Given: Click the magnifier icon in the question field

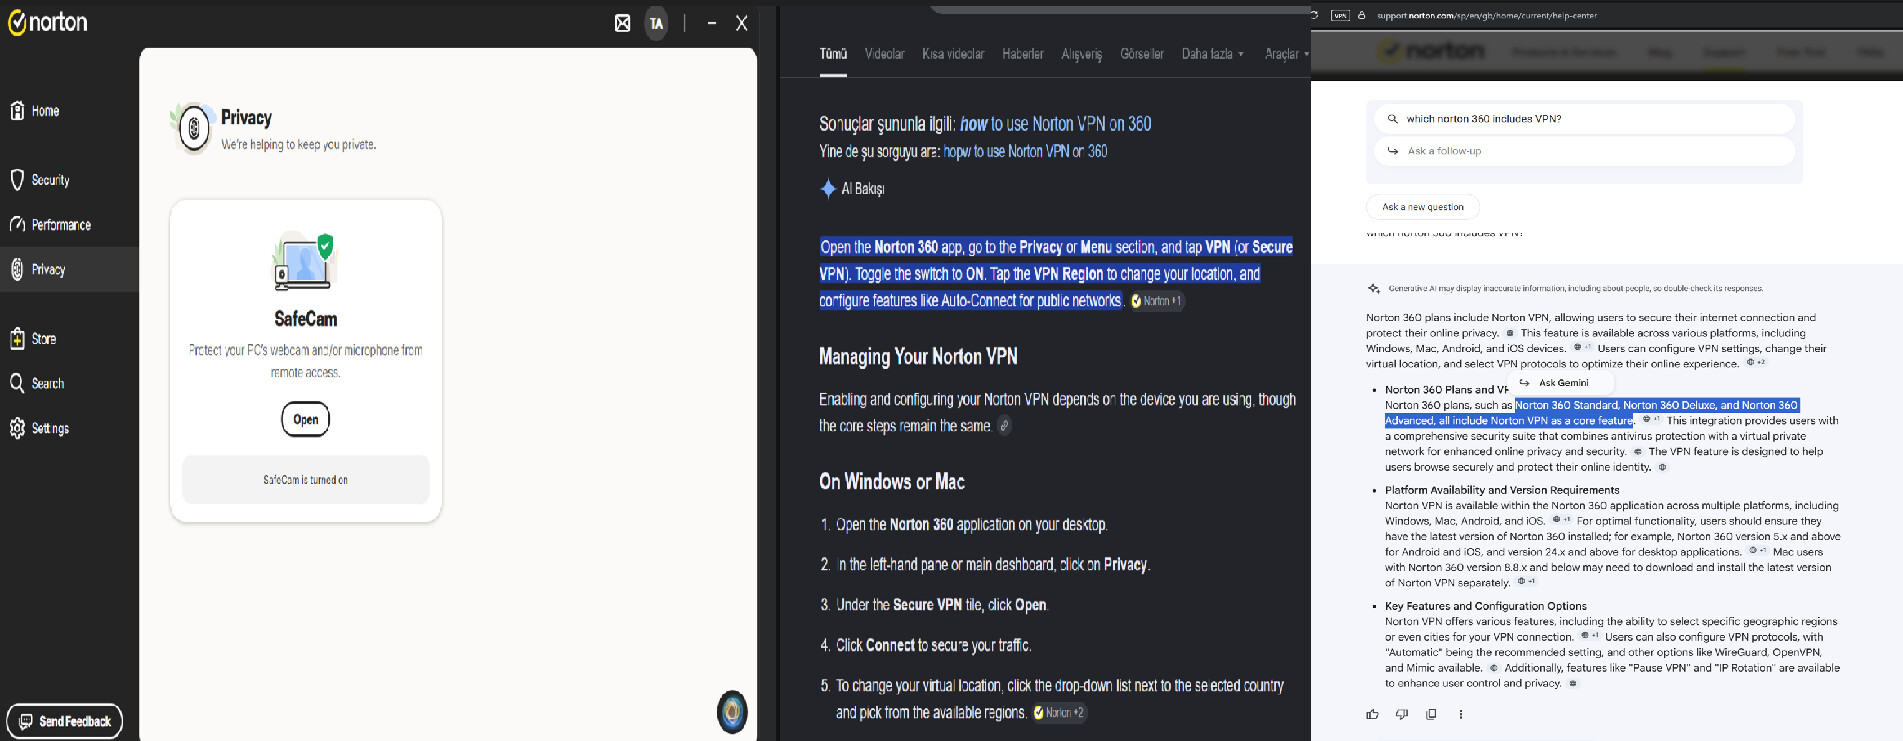Looking at the screenshot, I should coord(1392,119).
